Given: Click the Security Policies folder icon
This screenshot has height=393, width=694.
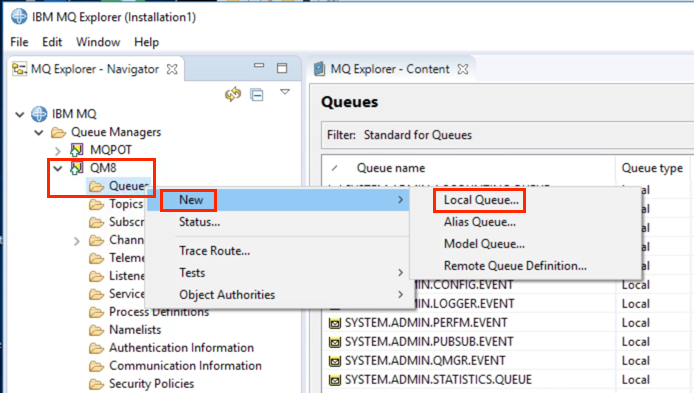Looking at the screenshot, I should coord(96,384).
